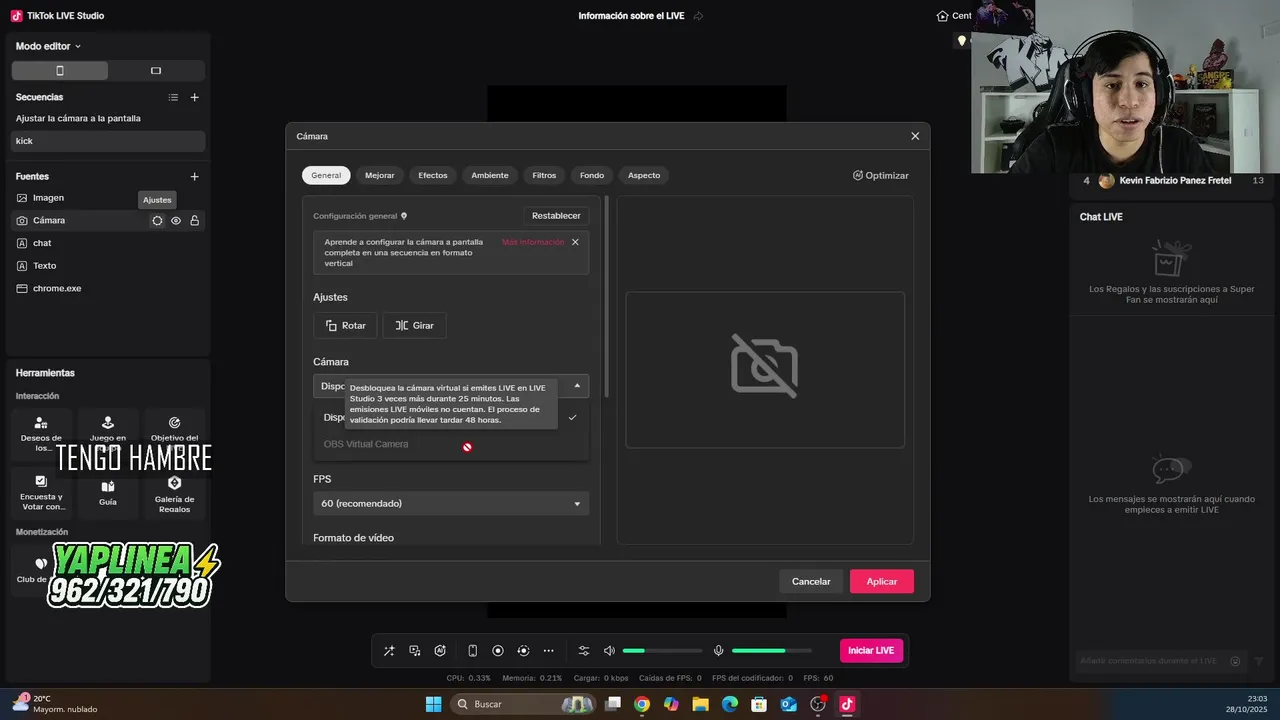Open the Windows Start menu
The height and width of the screenshot is (720, 1280).
pyautogui.click(x=433, y=704)
